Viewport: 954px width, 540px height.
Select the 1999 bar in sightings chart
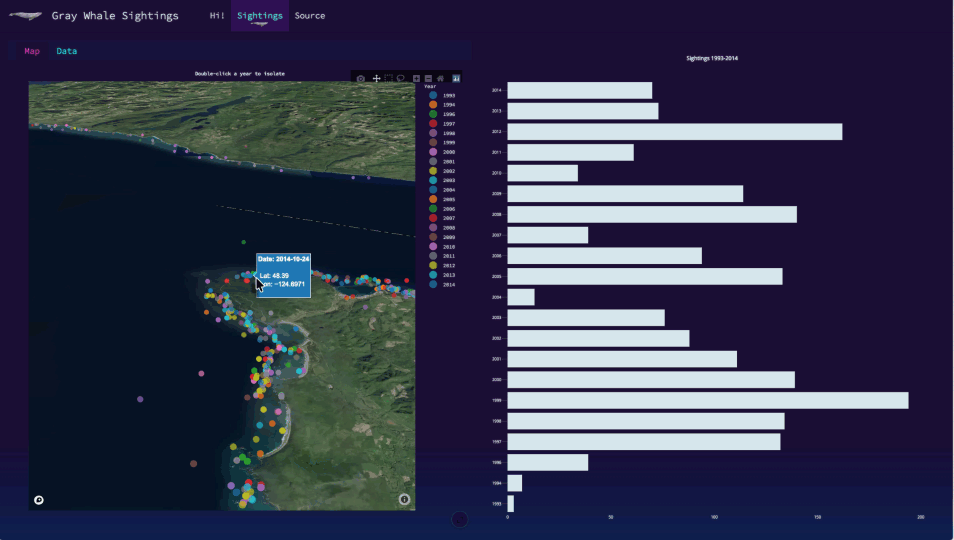(707, 400)
